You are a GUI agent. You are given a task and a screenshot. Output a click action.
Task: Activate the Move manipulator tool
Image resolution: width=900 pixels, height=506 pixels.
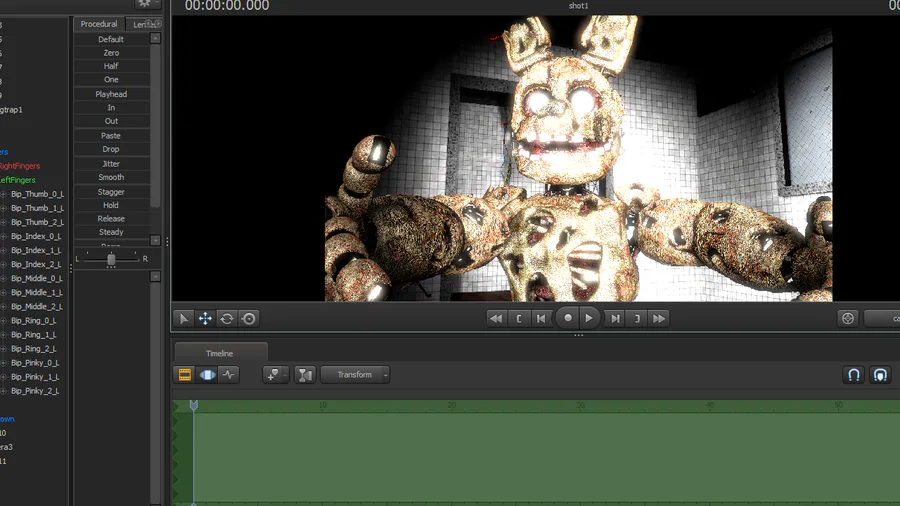[x=205, y=318]
